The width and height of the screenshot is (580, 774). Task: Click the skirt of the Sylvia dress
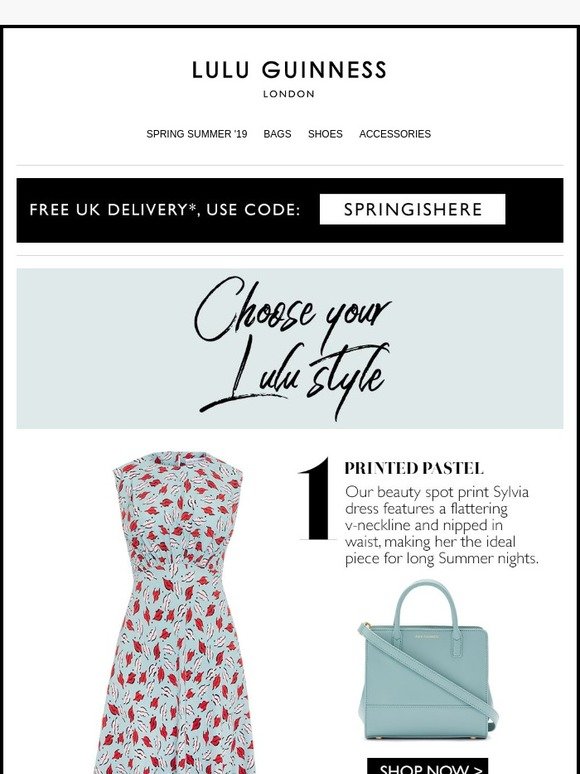pos(176,681)
